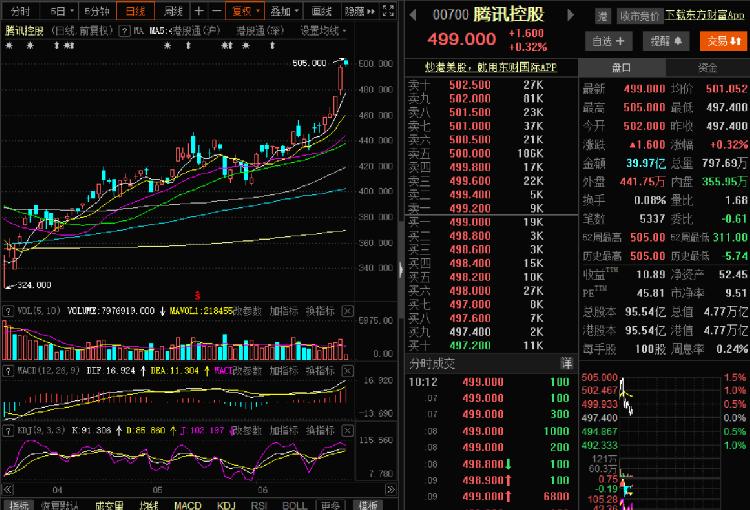Switch to the 5分钟 chart period
Viewport: 750px width, 510px height.
click(97, 11)
